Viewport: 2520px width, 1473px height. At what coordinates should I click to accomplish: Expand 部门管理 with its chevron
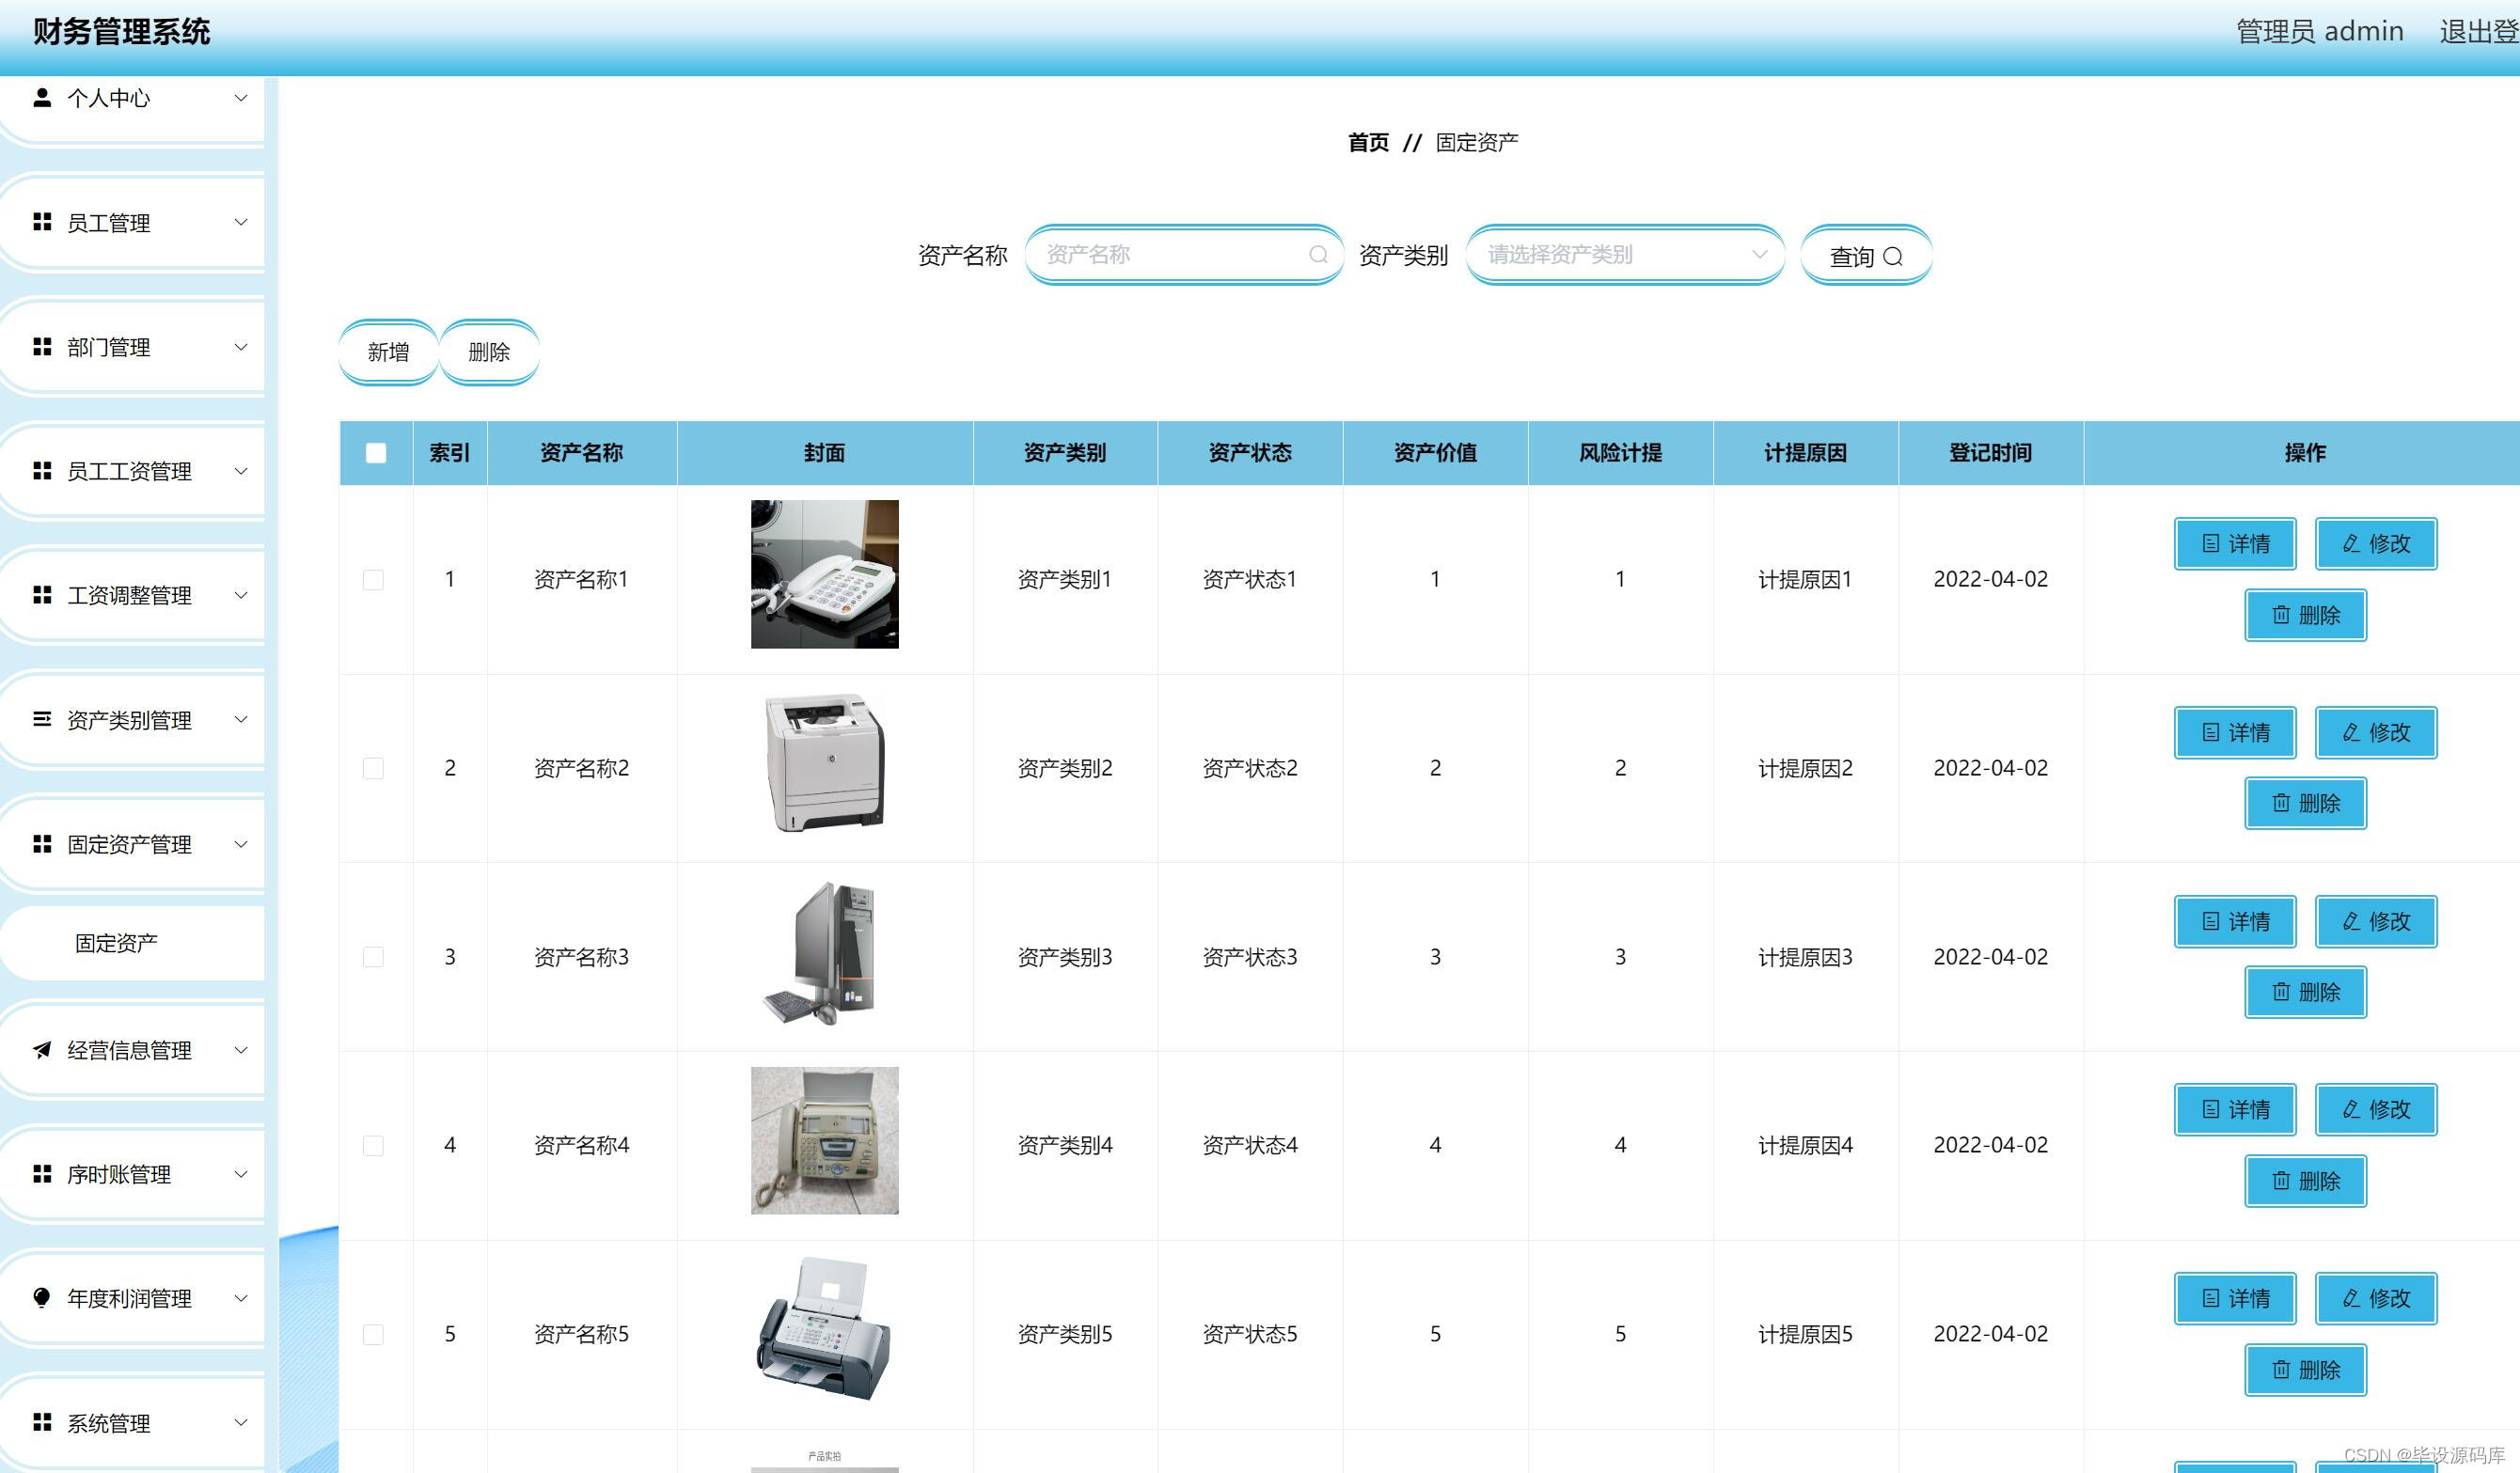(241, 346)
